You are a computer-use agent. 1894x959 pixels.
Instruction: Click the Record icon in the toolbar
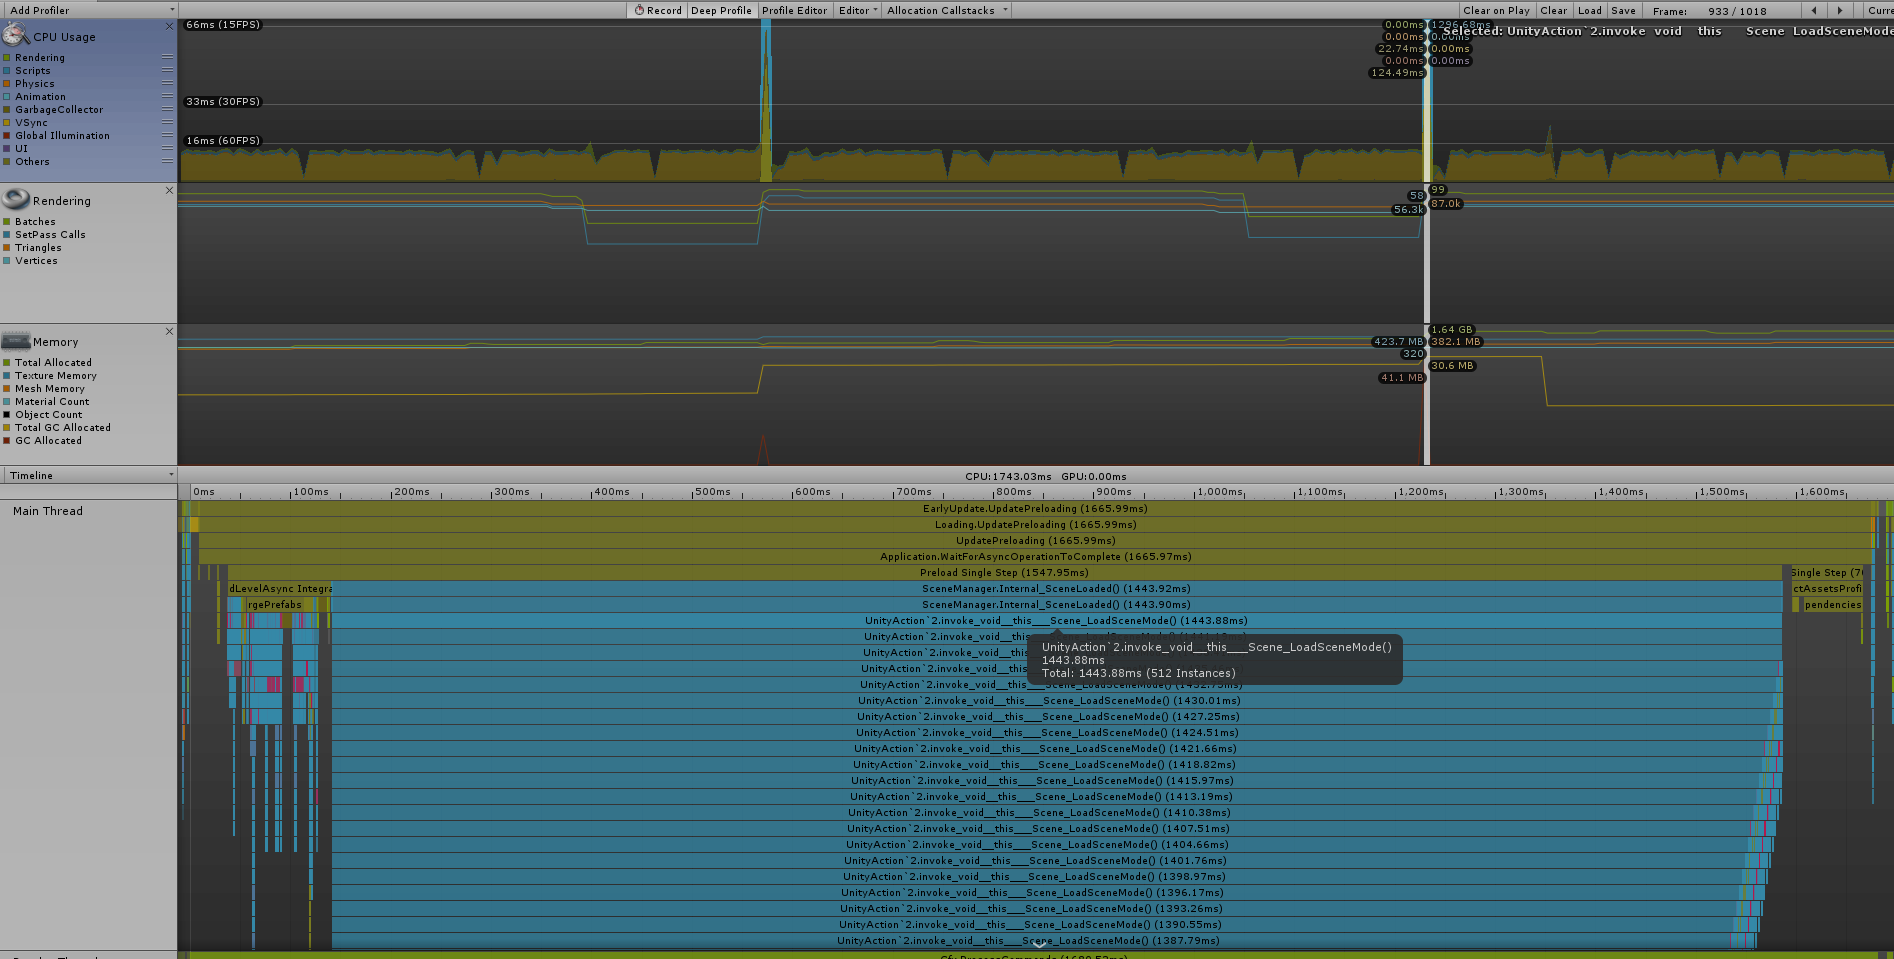coord(637,10)
